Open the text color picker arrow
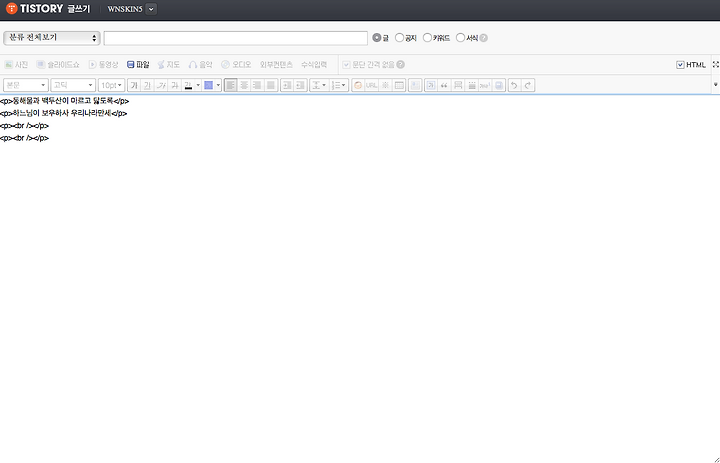Screen dimensions: 720x463 (x=198, y=85)
